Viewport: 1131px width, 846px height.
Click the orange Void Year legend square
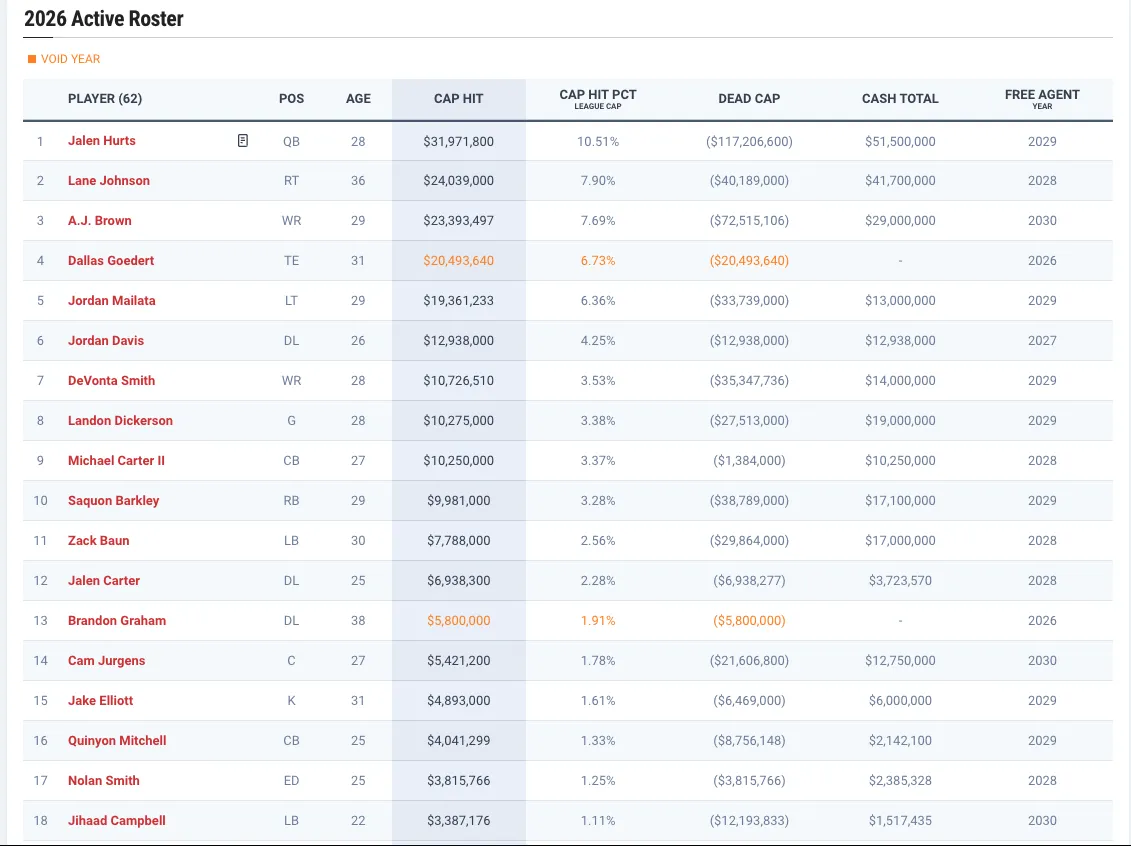coord(32,60)
